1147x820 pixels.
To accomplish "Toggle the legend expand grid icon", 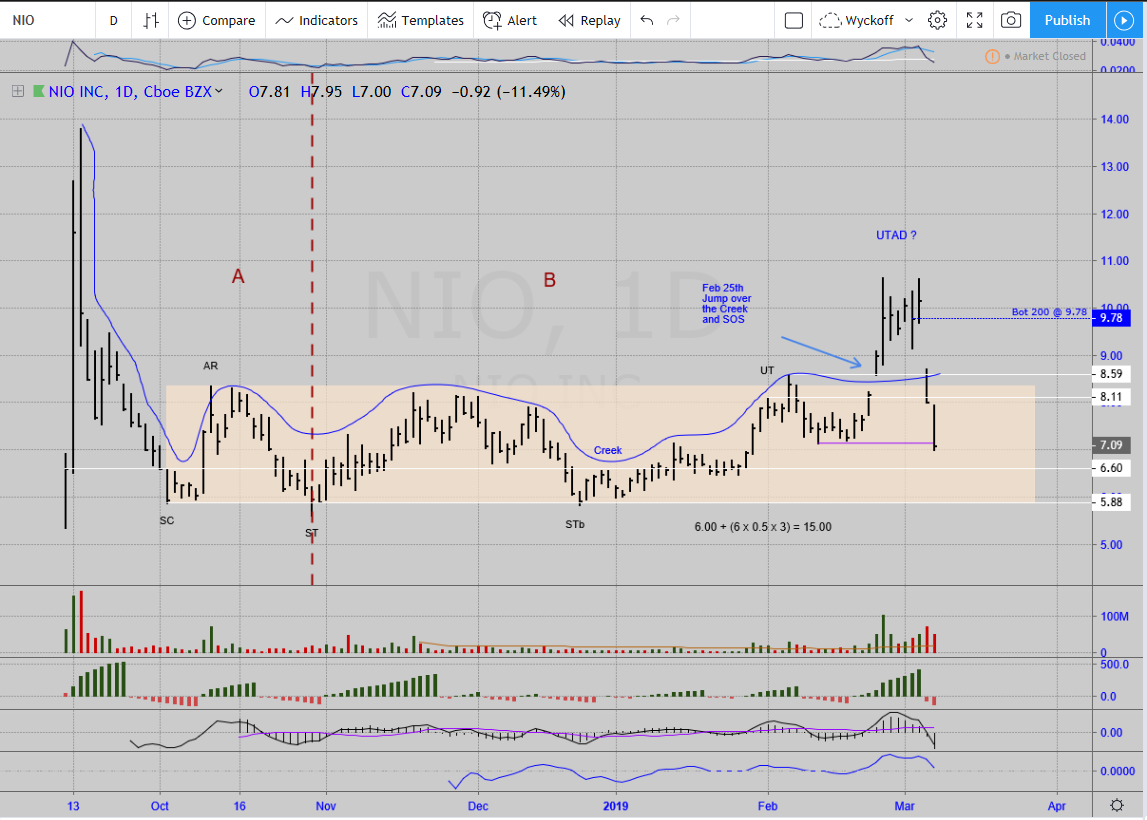I will pos(18,91).
